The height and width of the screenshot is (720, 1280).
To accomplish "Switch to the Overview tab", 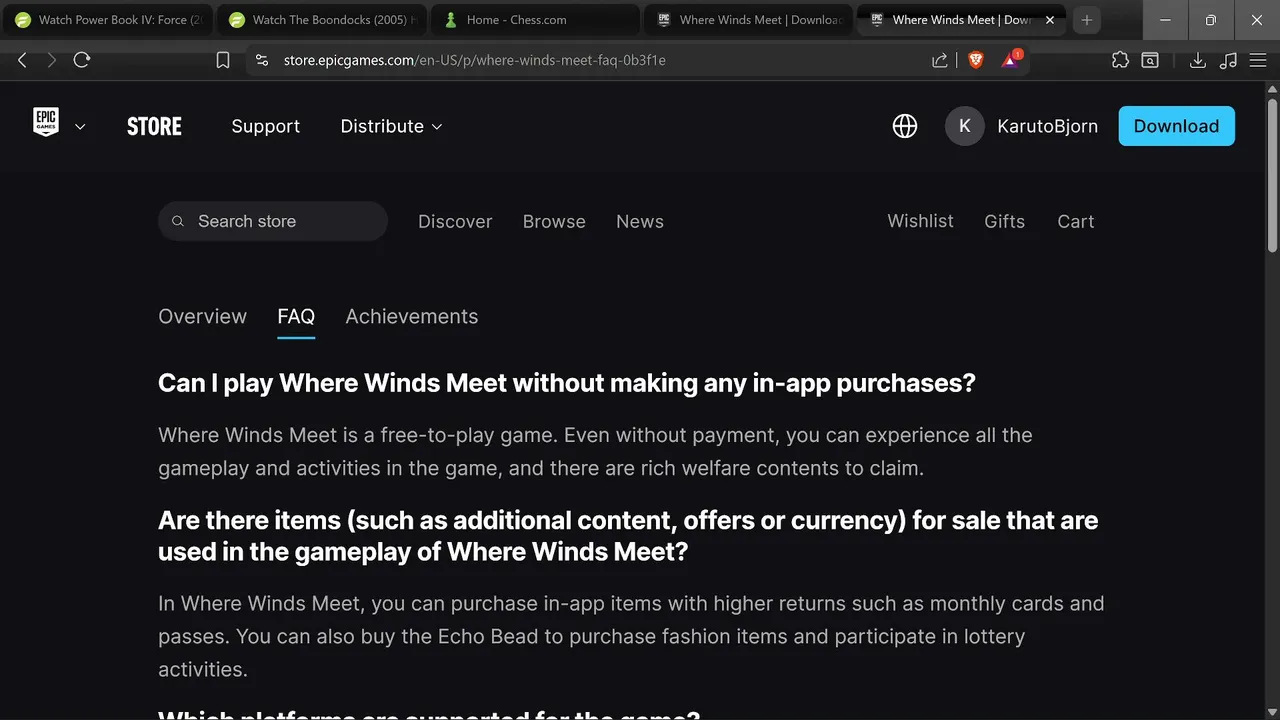I will [202, 316].
